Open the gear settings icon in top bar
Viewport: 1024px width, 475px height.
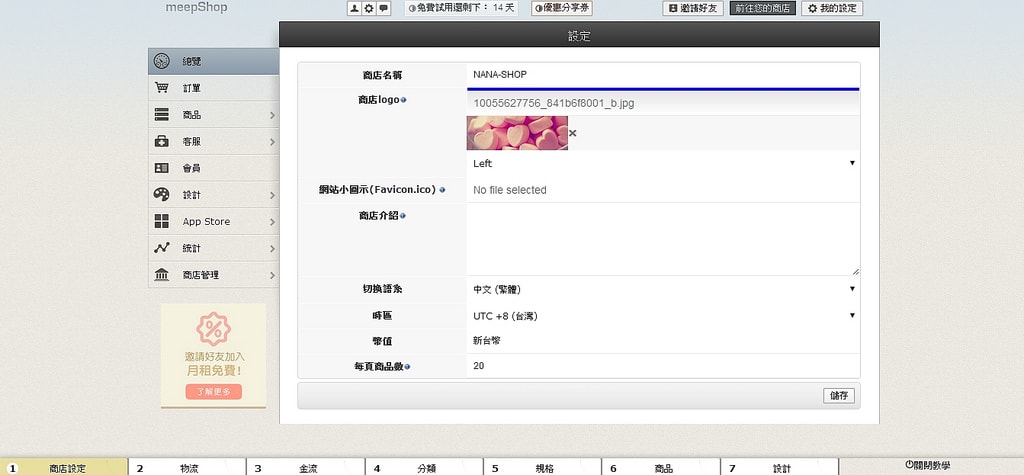coord(368,8)
